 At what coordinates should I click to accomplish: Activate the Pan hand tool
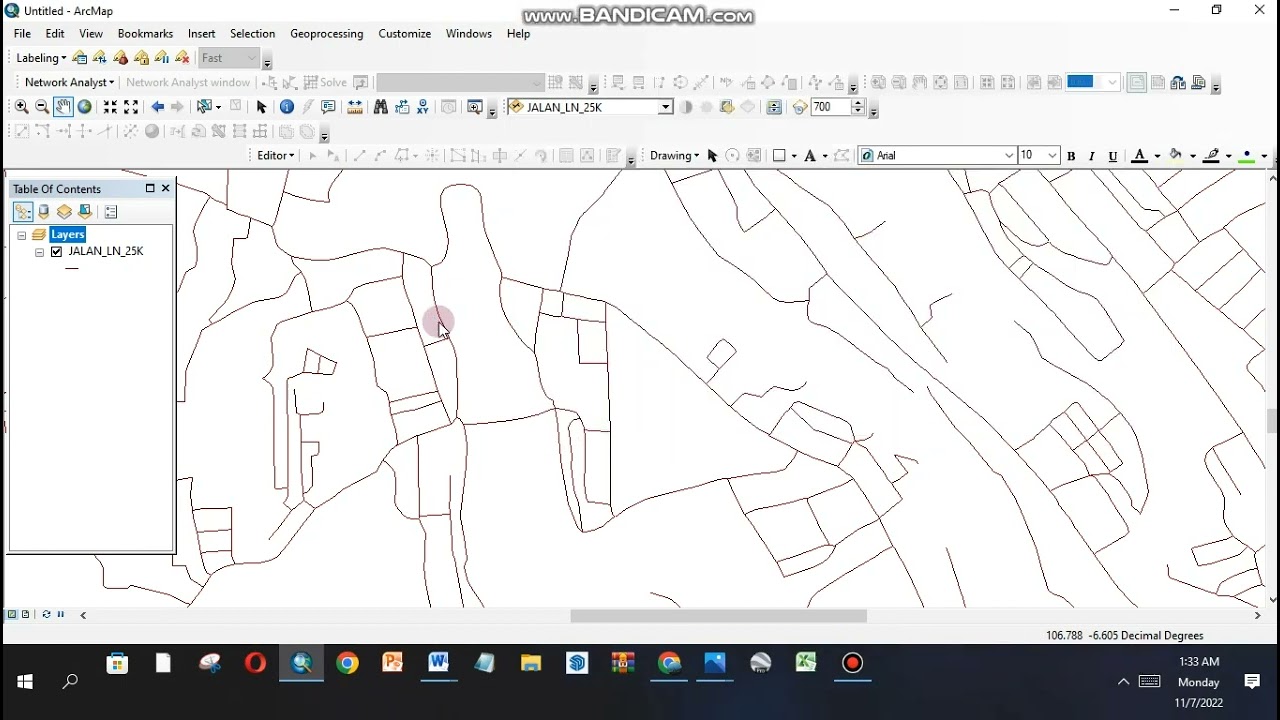(63, 107)
